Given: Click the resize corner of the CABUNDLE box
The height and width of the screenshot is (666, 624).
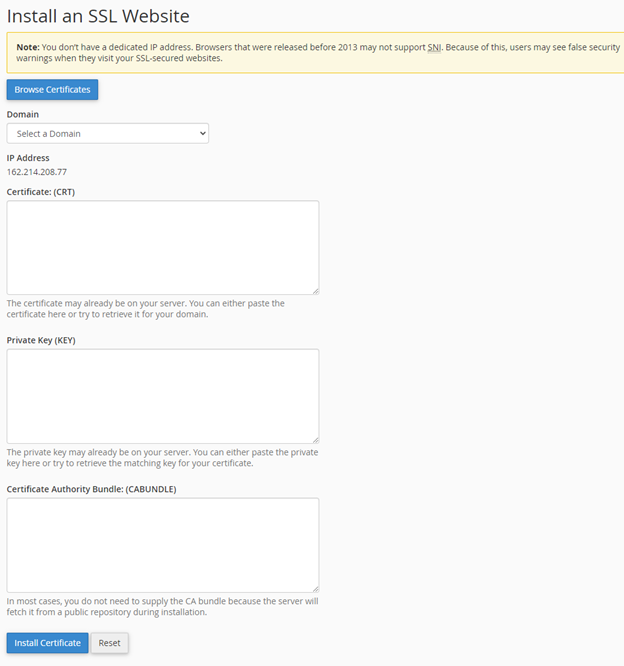Looking at the screenshot, I should [315, 588].
